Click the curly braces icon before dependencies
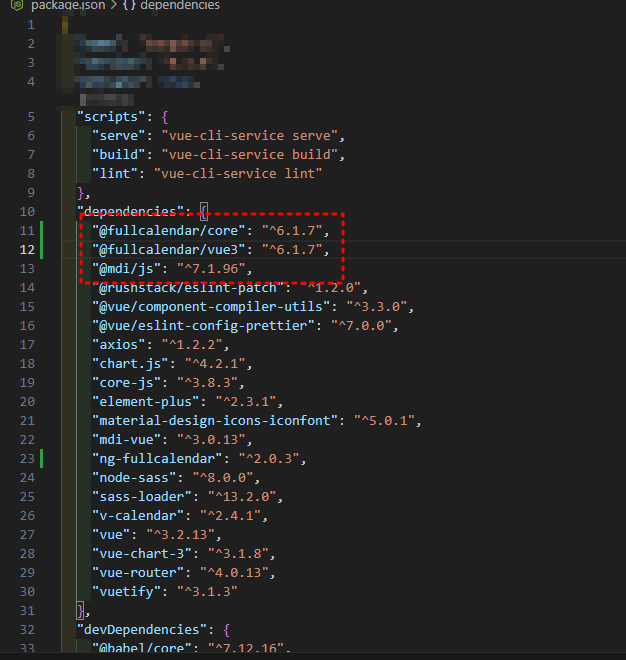Viewport: 626px width, 660px height. click(129, 5)
